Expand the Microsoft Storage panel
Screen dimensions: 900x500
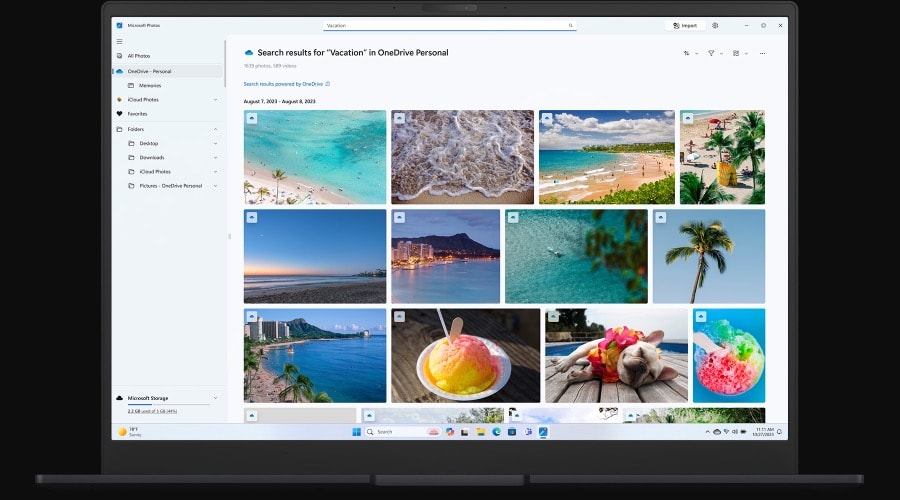point(215,398)
